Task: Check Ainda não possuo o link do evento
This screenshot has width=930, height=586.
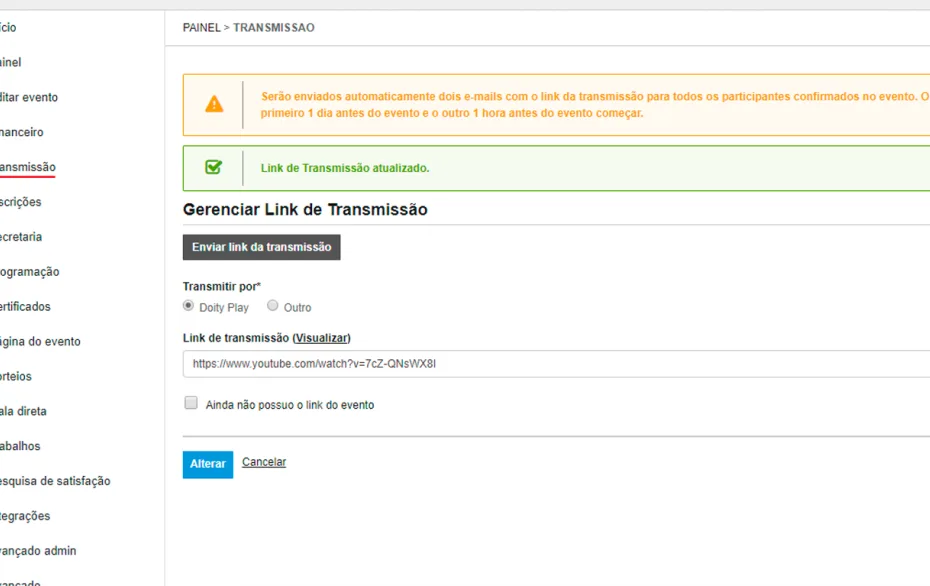Action: 191,403
